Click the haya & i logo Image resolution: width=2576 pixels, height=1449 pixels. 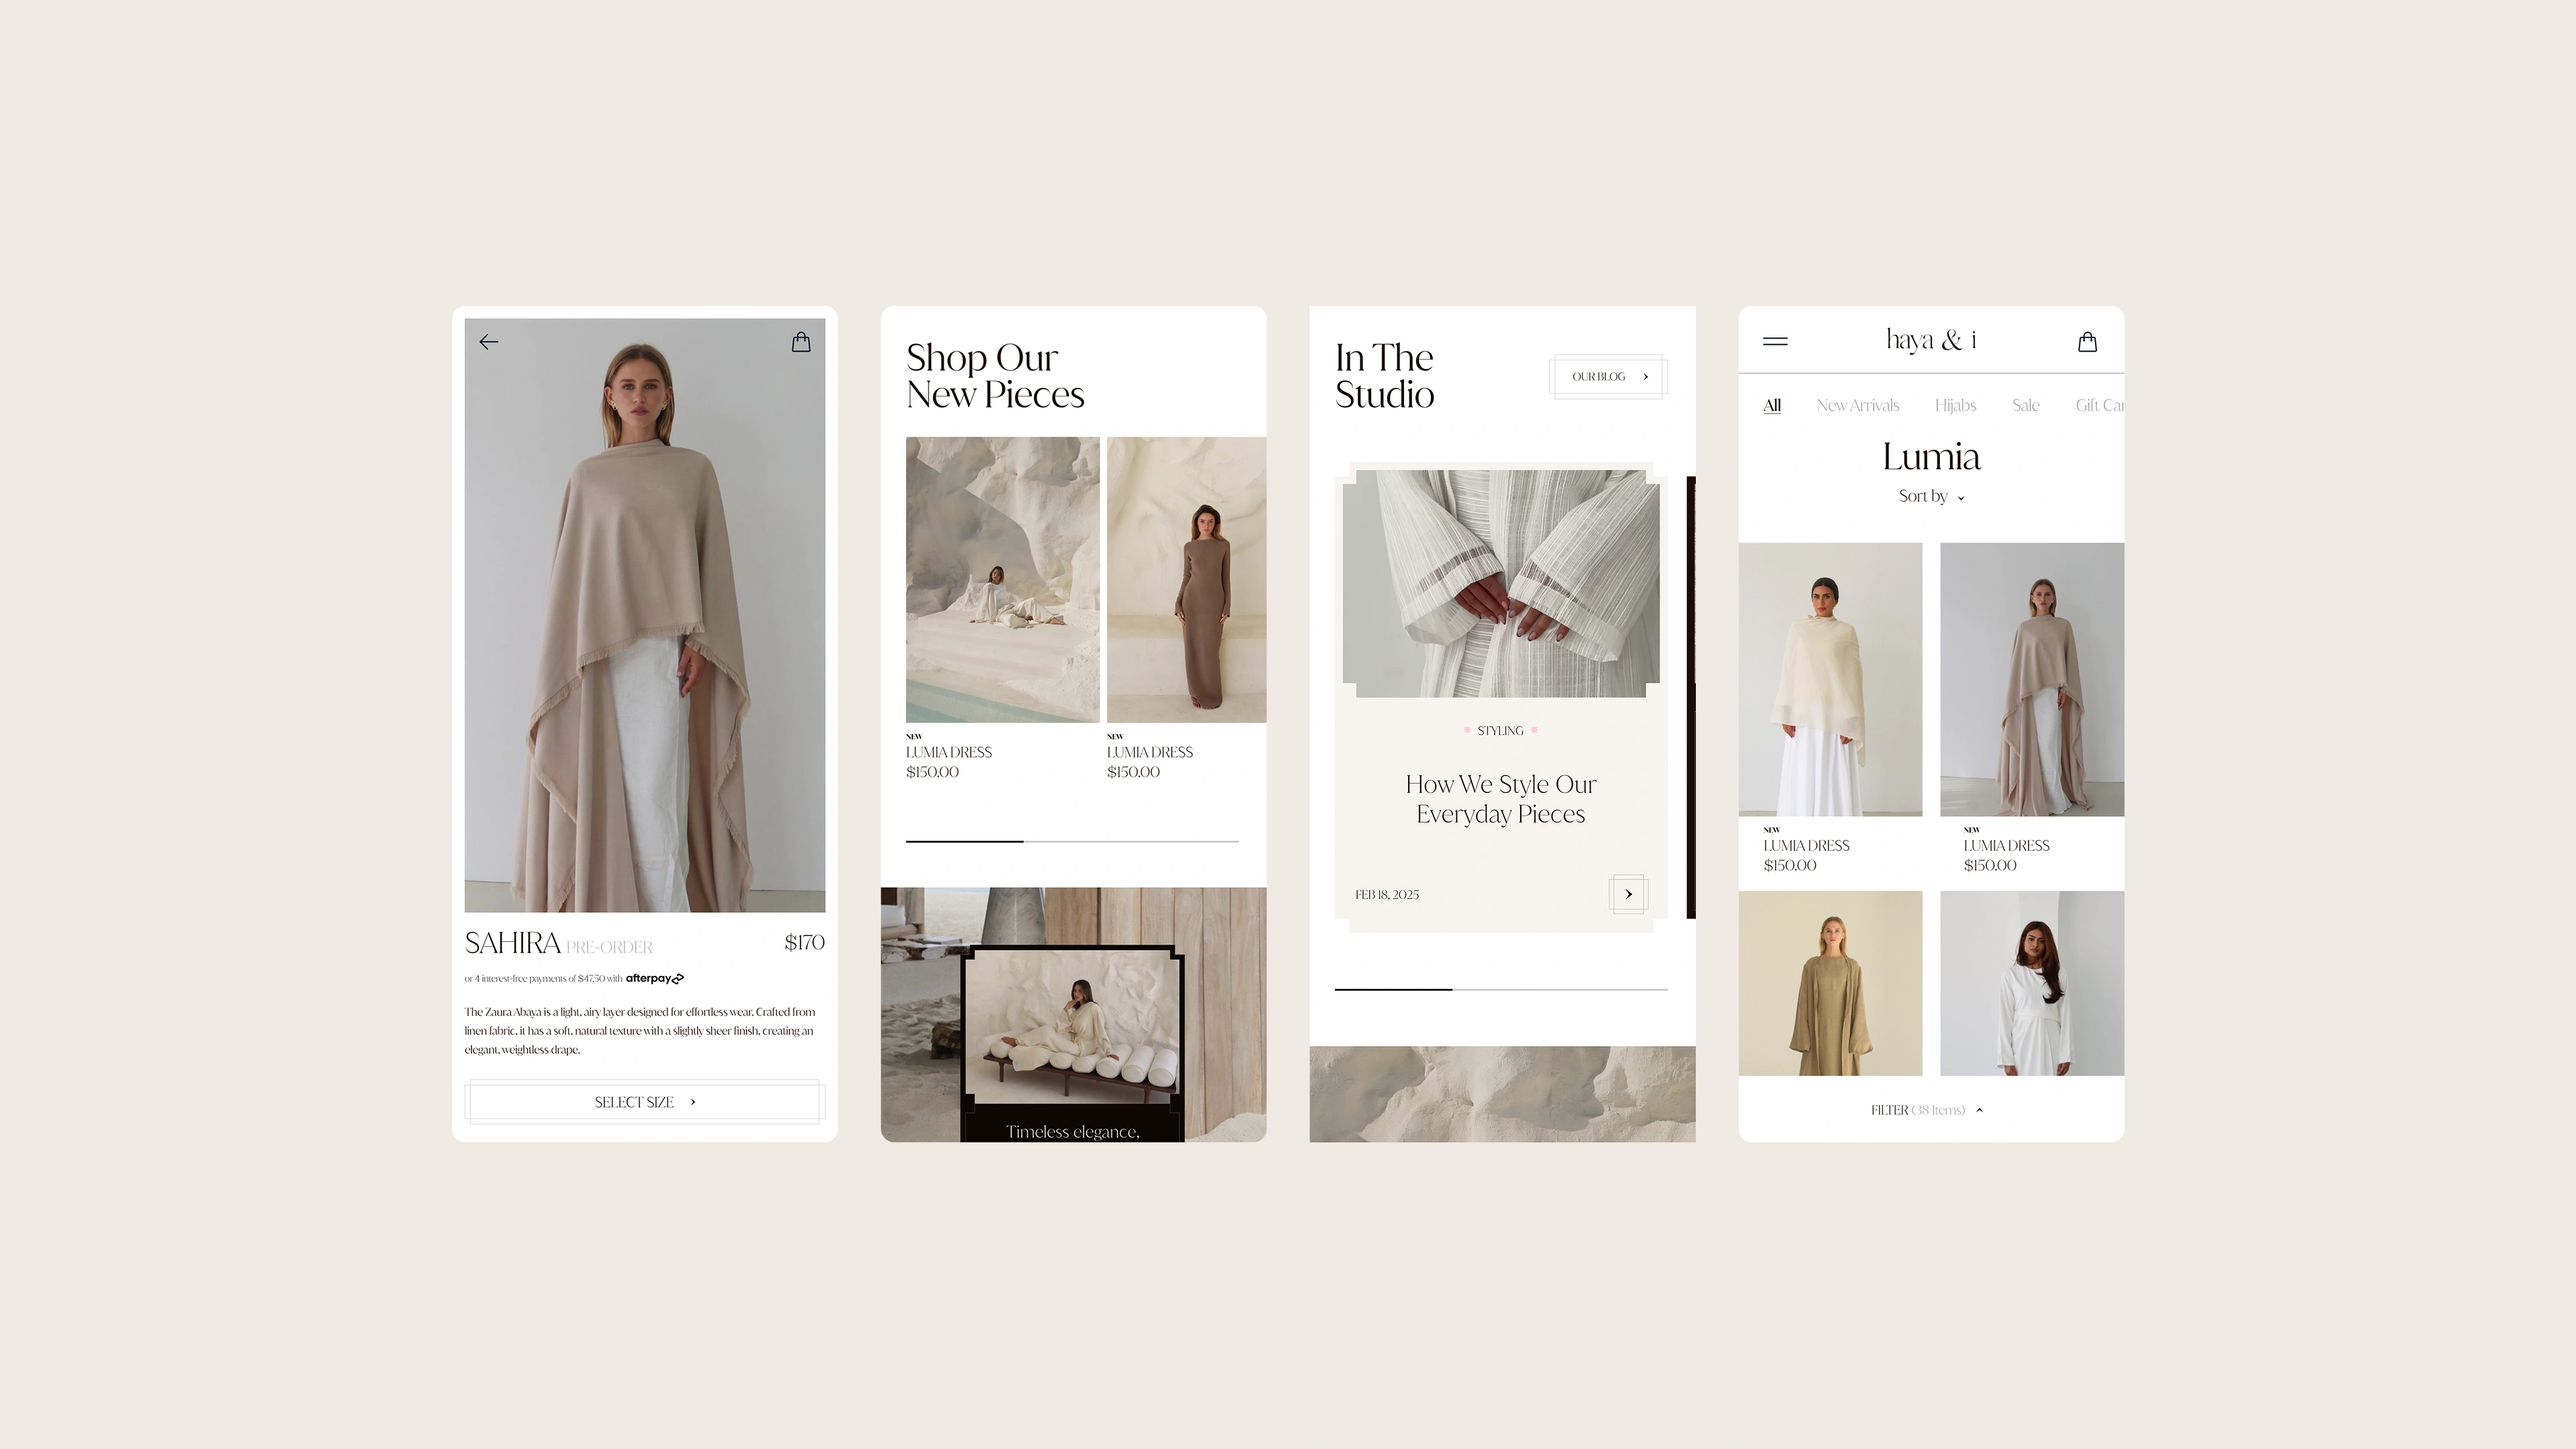pos(1931,341)
